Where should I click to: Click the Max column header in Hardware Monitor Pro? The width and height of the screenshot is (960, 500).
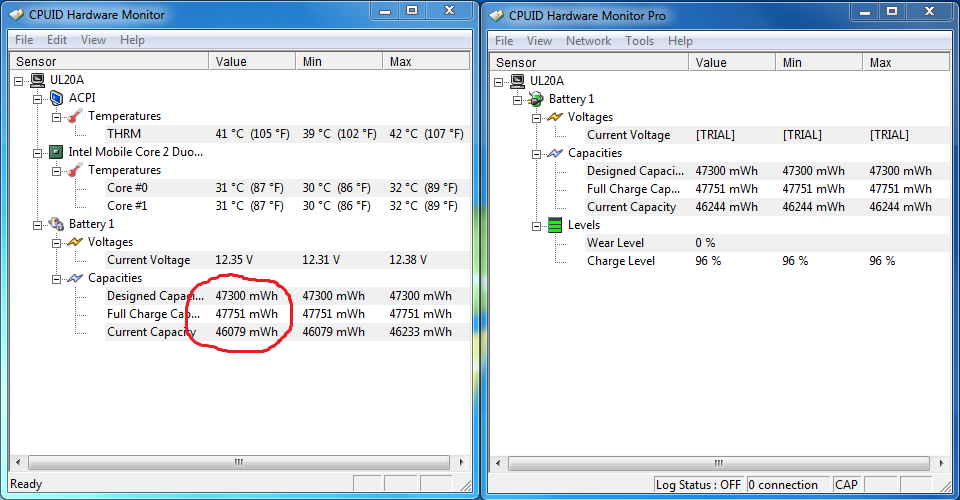coord(906,62)
